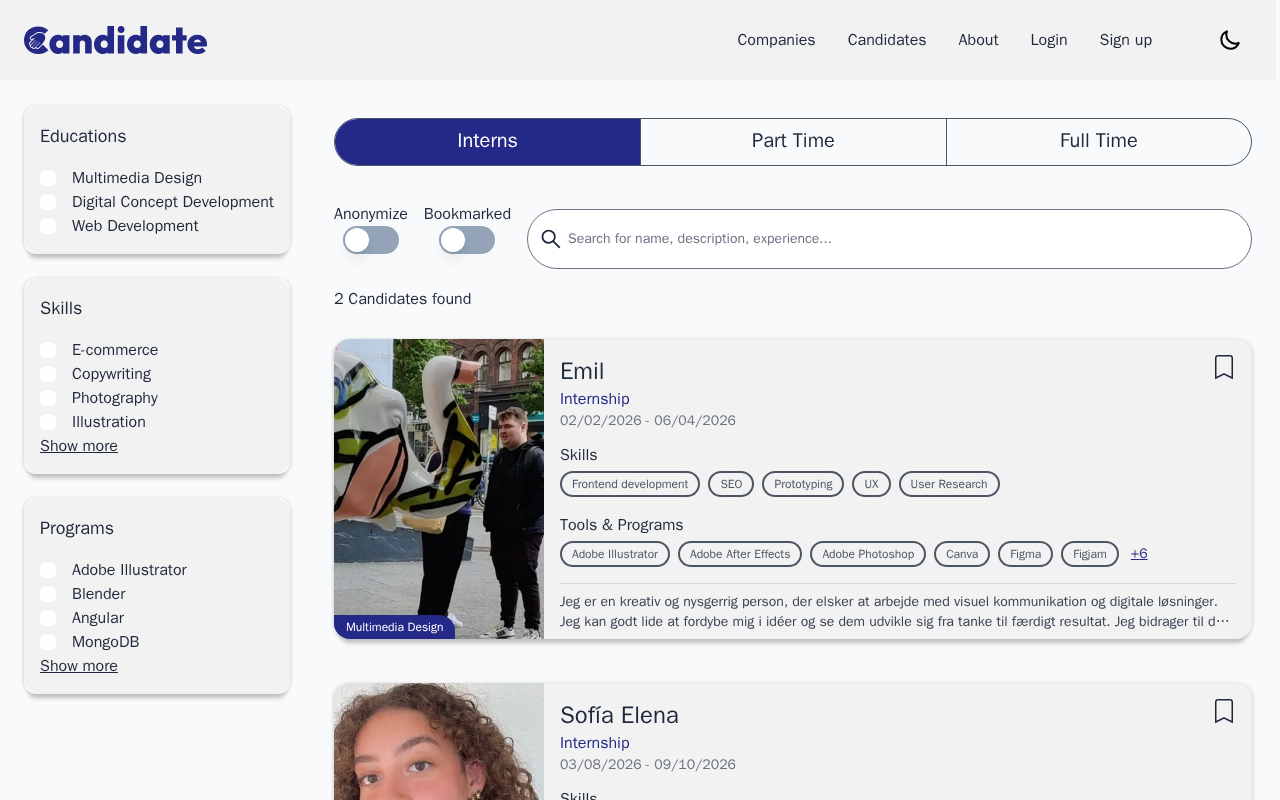Expand Emil's tools with +6 link

pyautogui.click(x=1139, y=554)
